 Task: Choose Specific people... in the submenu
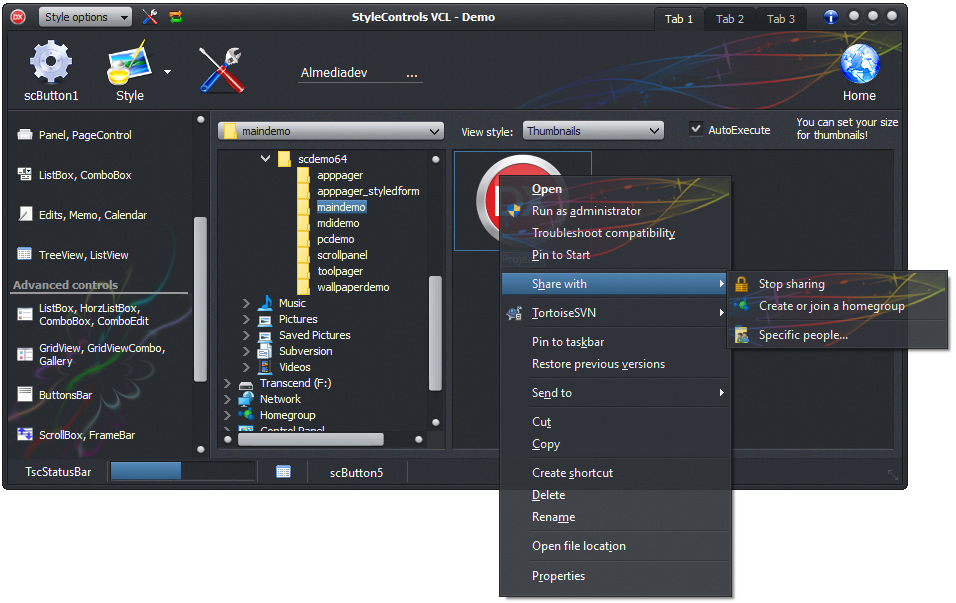[838, 335]
